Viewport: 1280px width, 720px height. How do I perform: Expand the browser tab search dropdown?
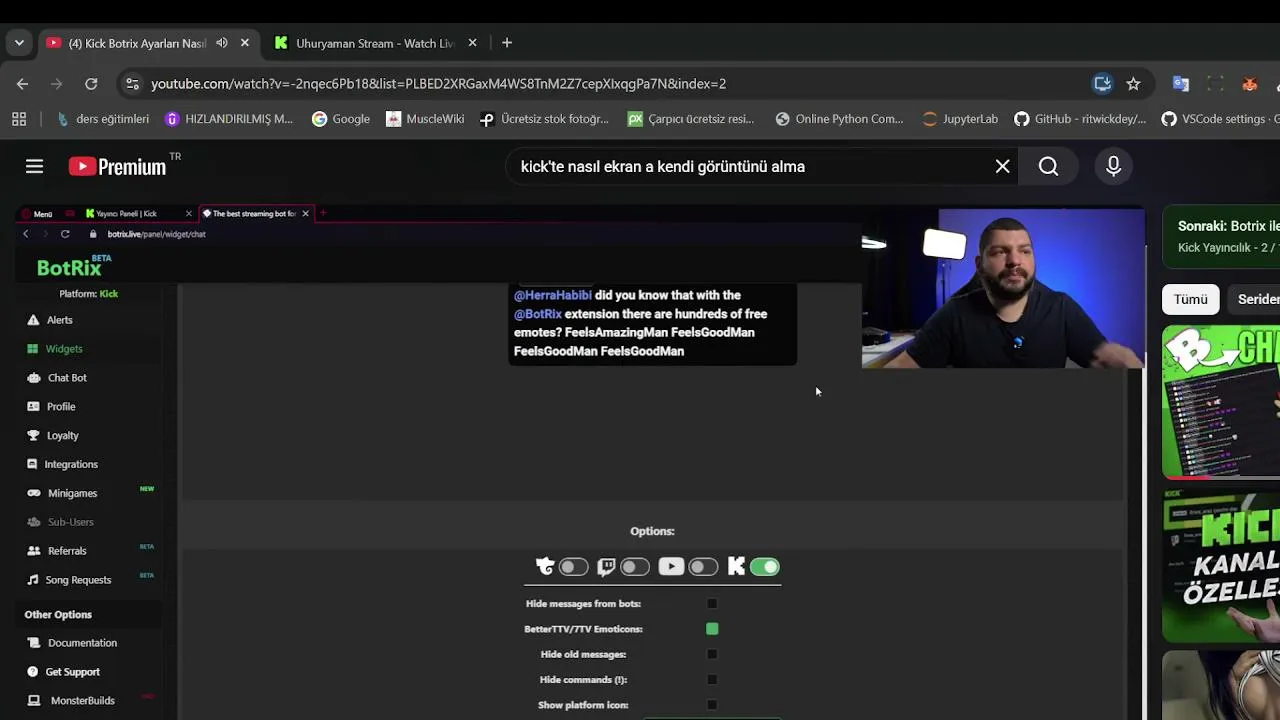(x=19, y=43)
